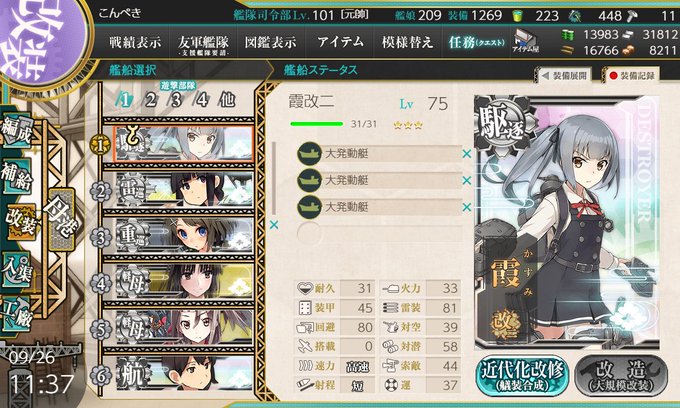Open the アイテム屋 item shop icon
Viewport: 680px width, 408px height.
[x=525, y=42]
